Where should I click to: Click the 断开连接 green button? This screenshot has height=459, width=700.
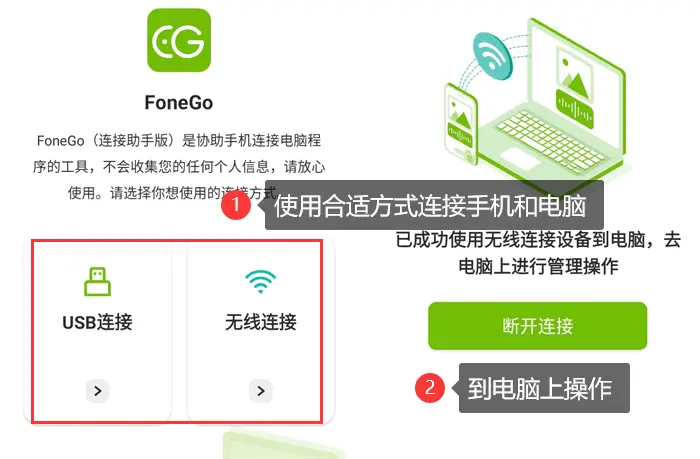coord(538,325)
